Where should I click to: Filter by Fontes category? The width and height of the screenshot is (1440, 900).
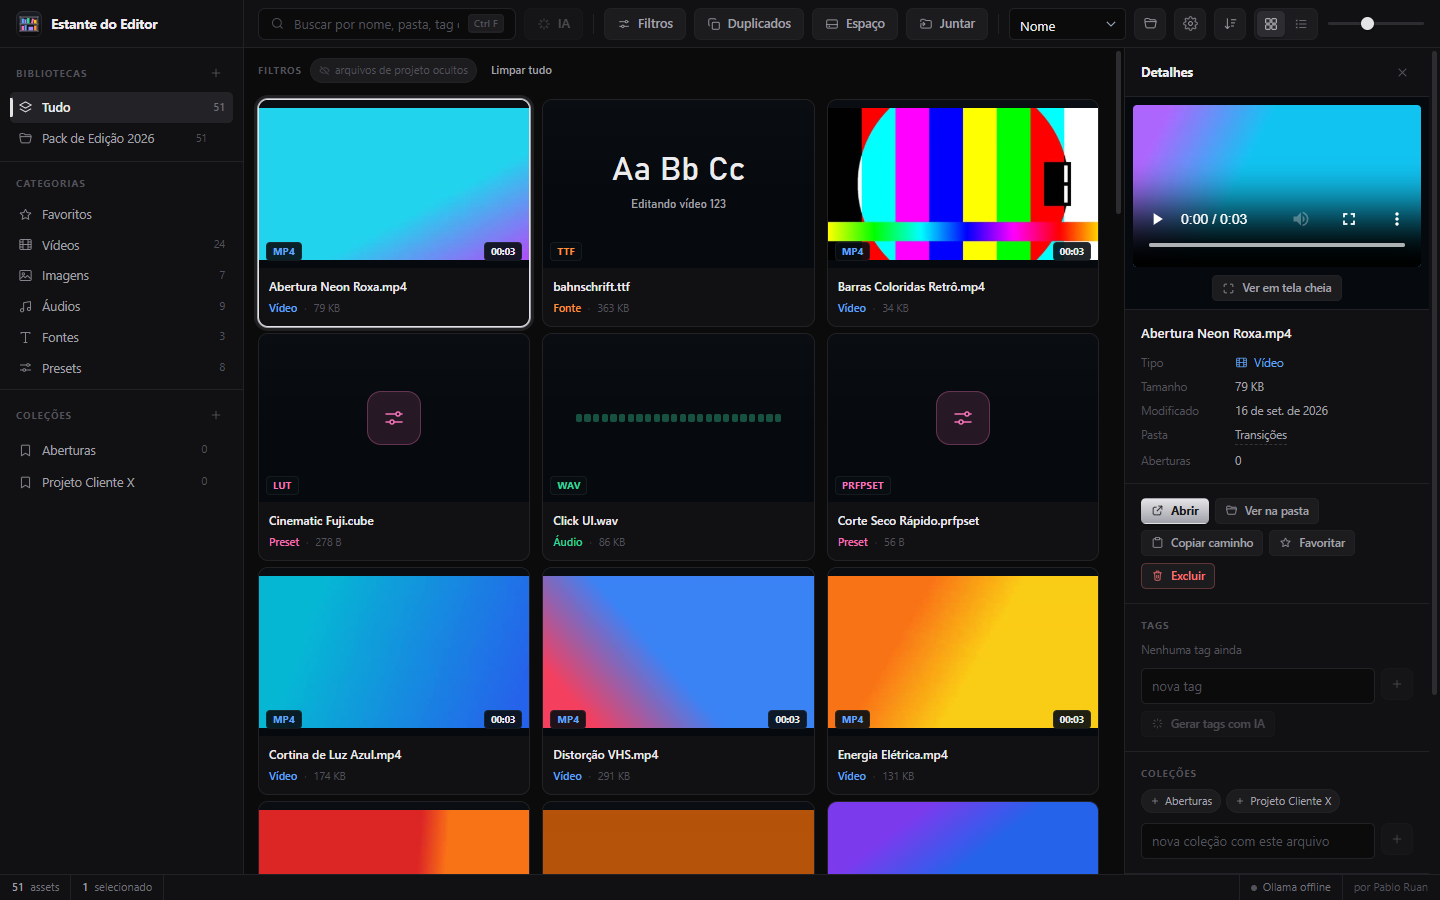(122, 338)
